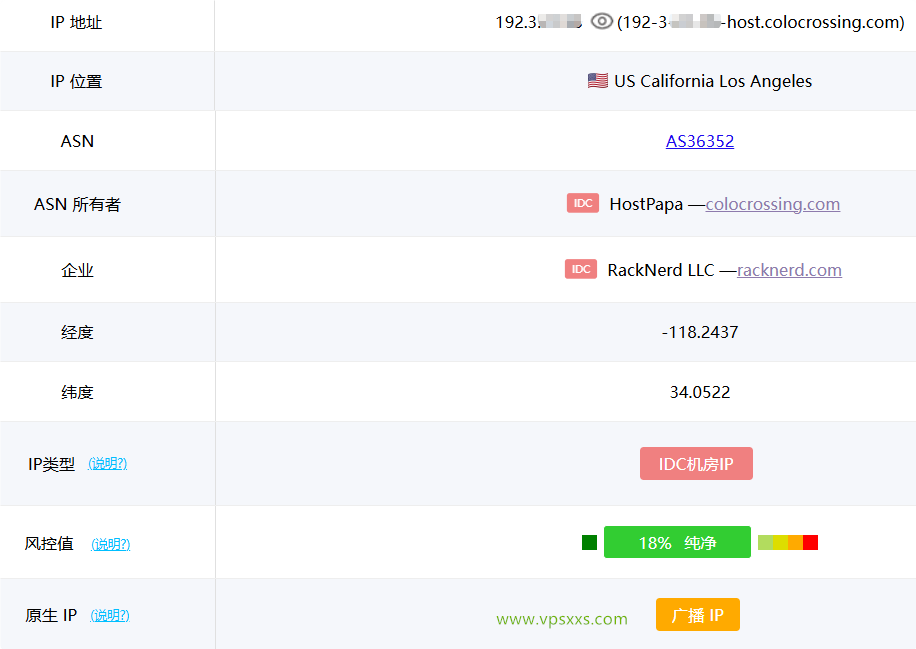Select the text US California Los Angeles
This screenshot has width=916, height=649.
[713, 81]
